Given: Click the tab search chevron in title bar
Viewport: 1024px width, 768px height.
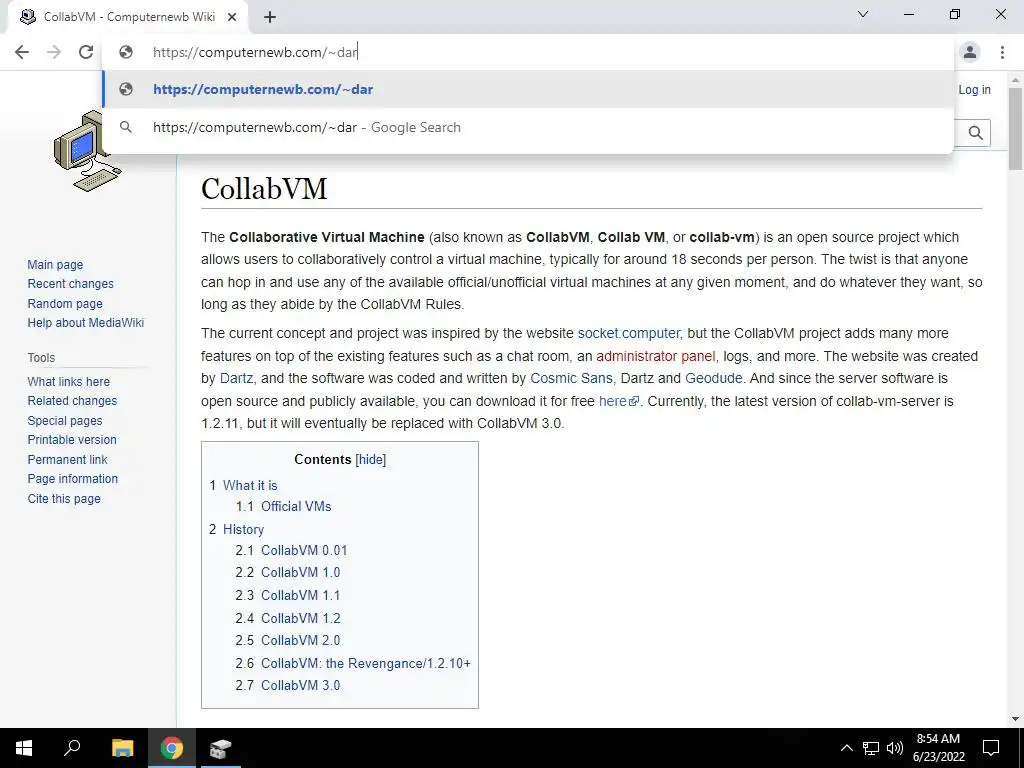Looking at the screenshot, I should 863,14.
